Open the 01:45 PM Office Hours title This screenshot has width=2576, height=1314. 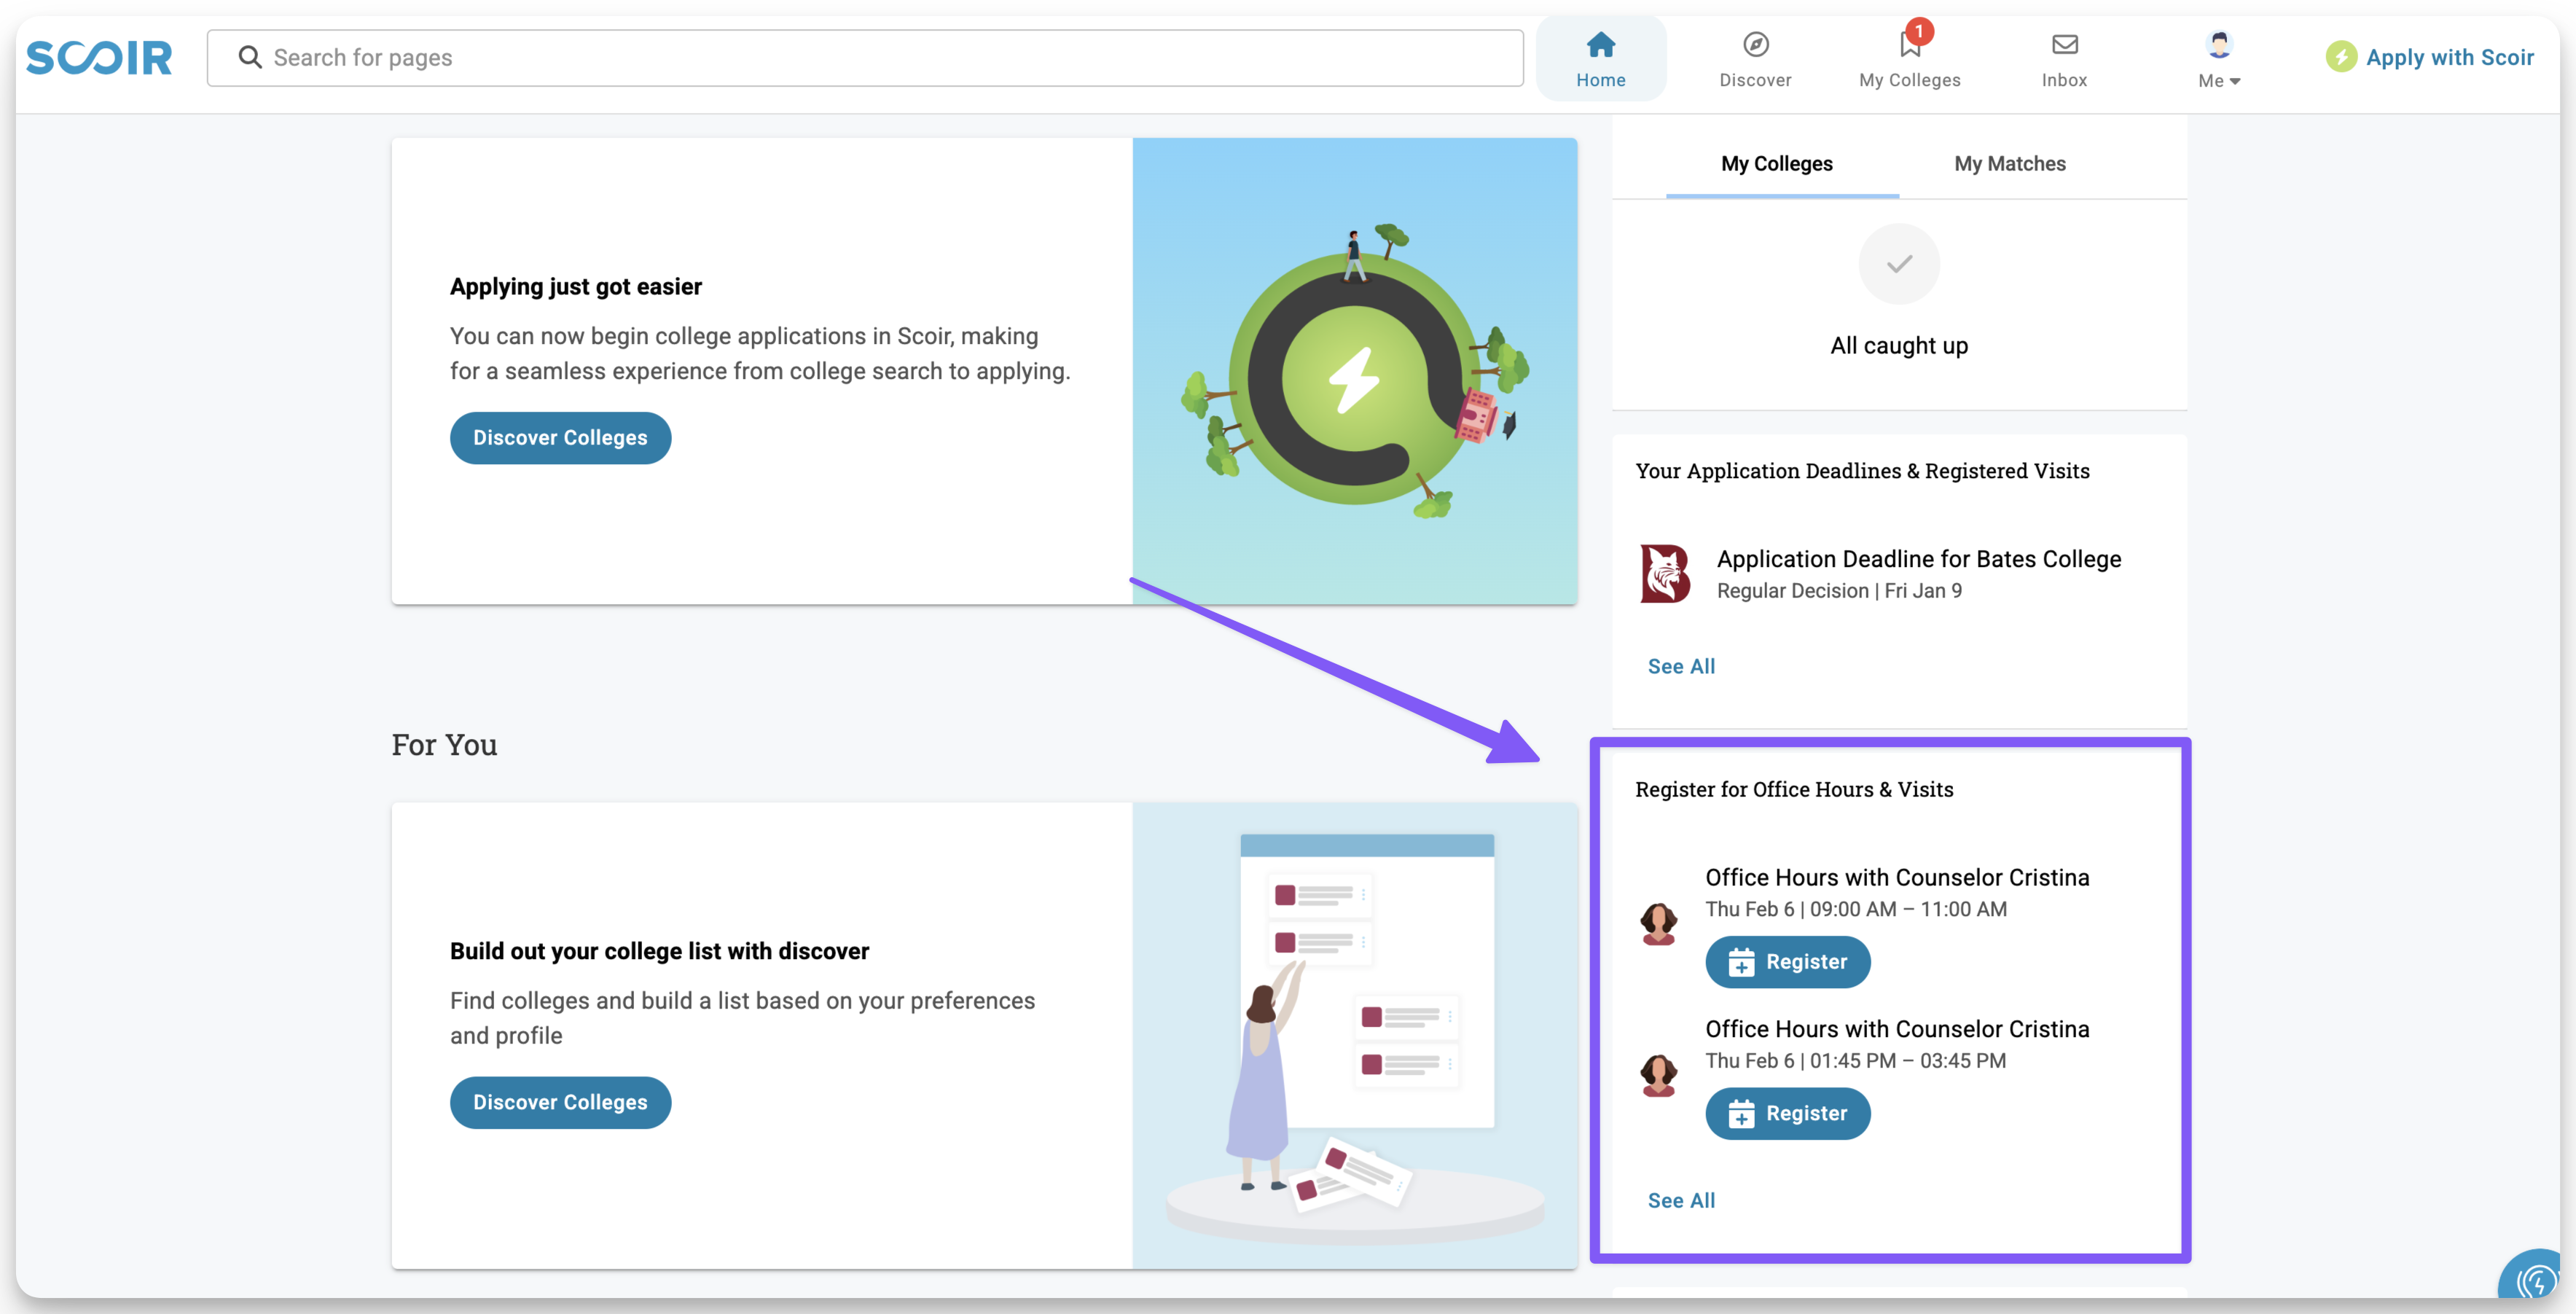coord(1896,1030)
